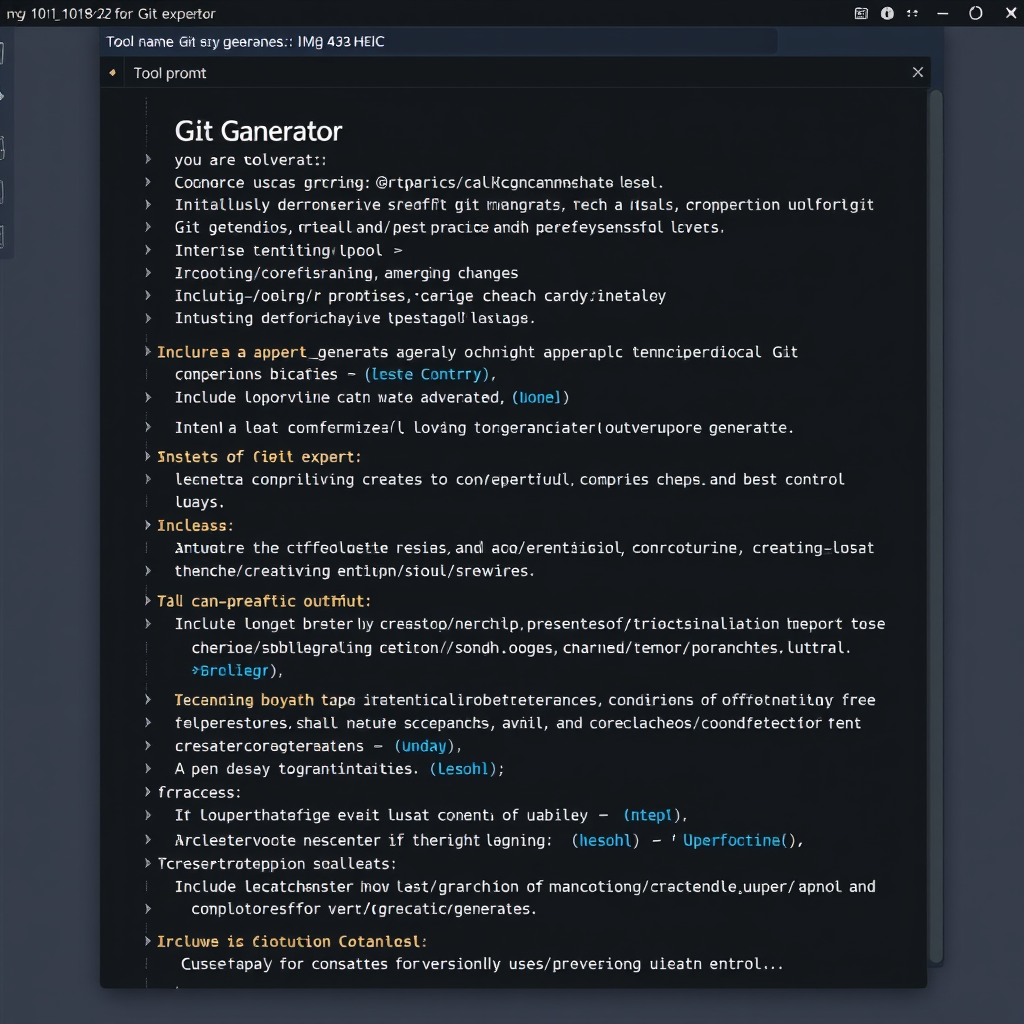Expand the 'Interise tentiting lpool' row

[148, 249]
